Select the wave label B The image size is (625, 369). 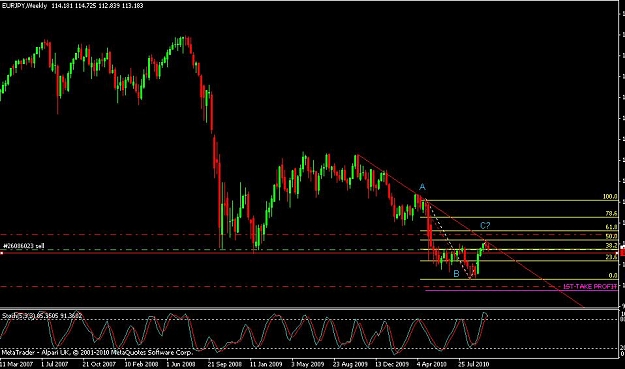click(x=456, y=274)
